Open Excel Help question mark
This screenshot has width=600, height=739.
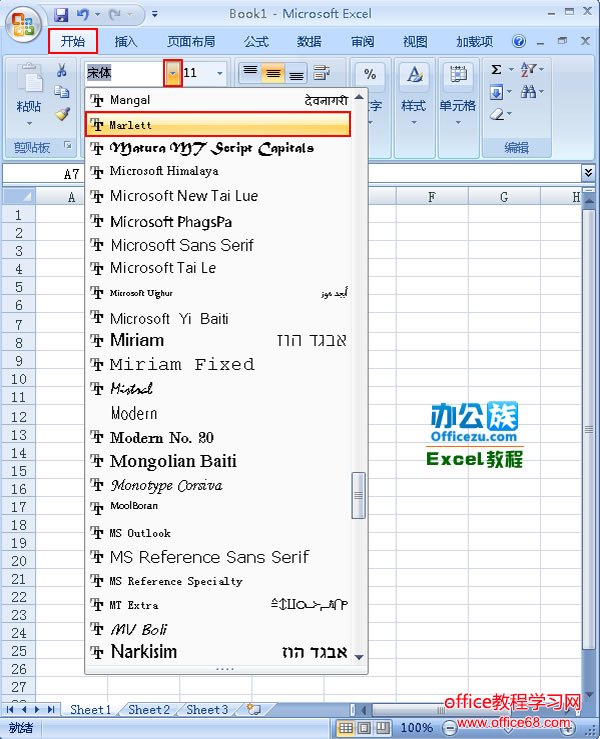point(519,41)
